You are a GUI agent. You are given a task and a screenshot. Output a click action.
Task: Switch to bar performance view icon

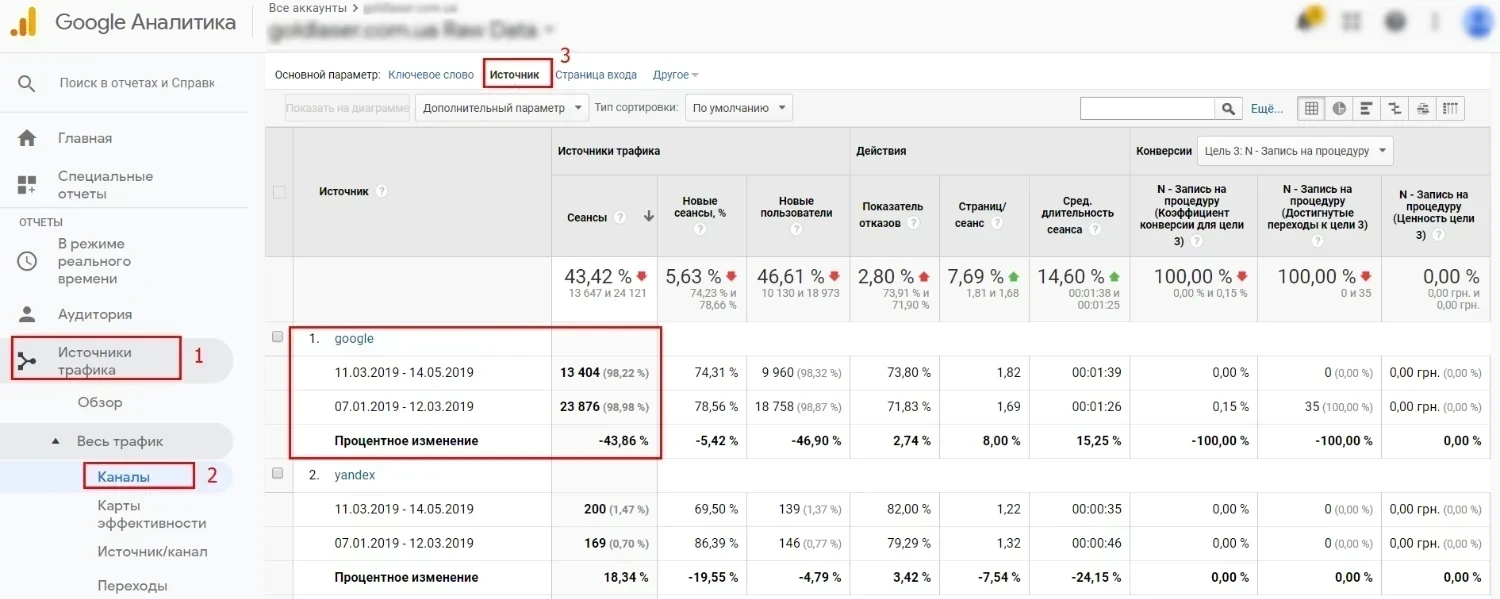[x=1366, y=108]
